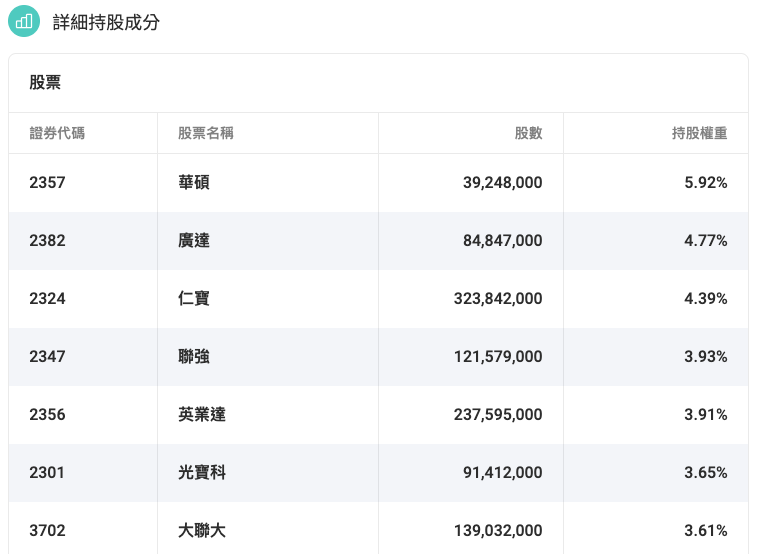Click the 5.92% weight value

point(705,182)
